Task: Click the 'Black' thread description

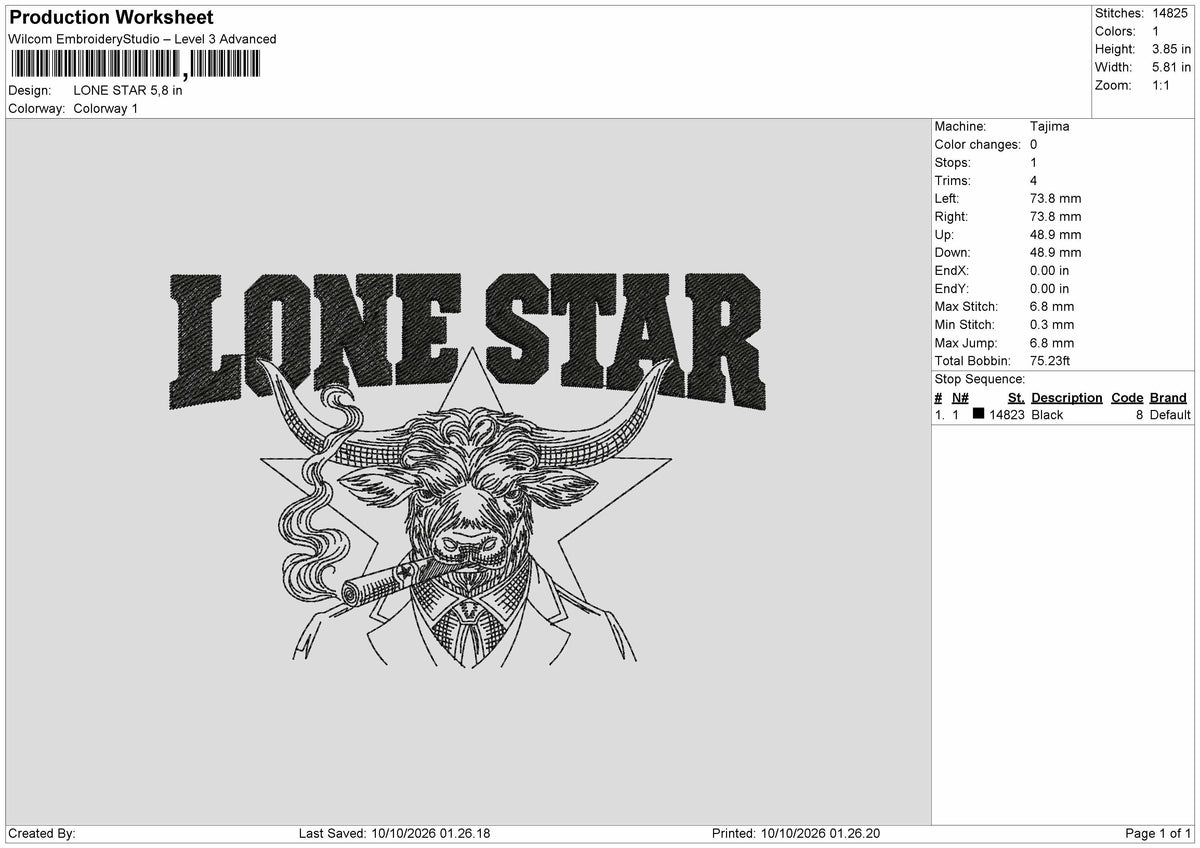Action: coord(1047,414)
